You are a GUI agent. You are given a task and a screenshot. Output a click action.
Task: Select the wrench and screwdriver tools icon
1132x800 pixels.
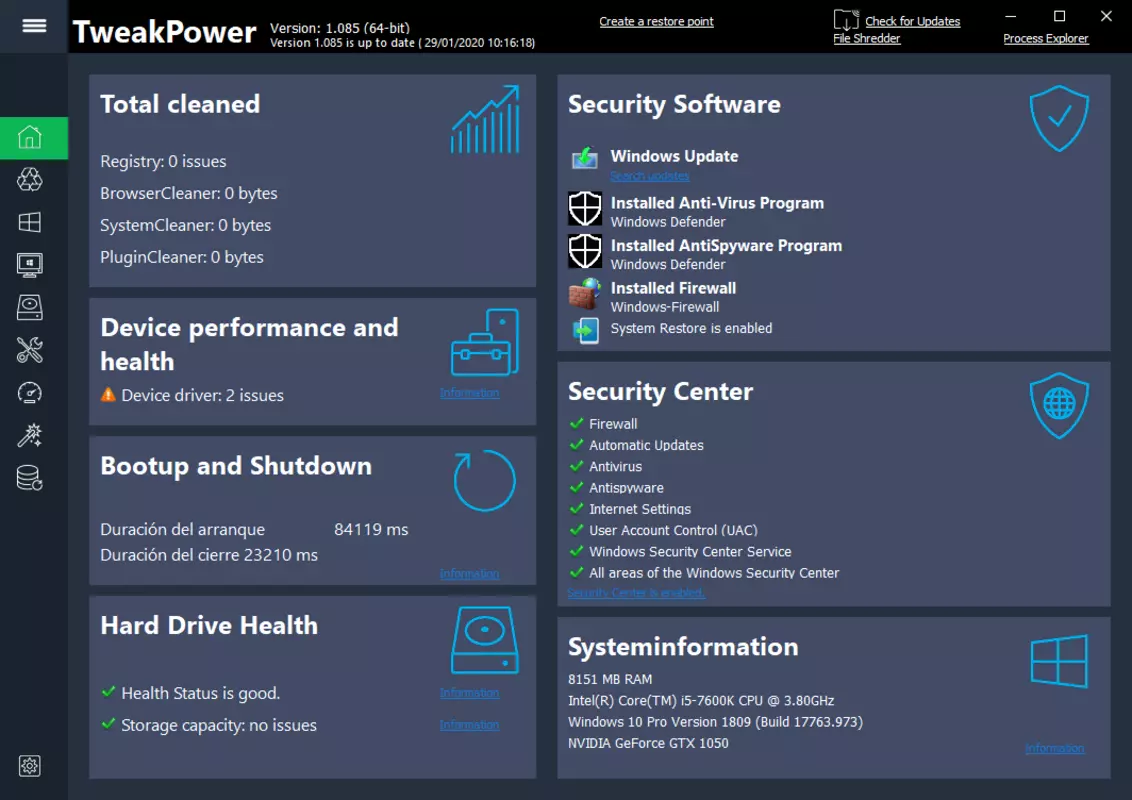[30, 350]
